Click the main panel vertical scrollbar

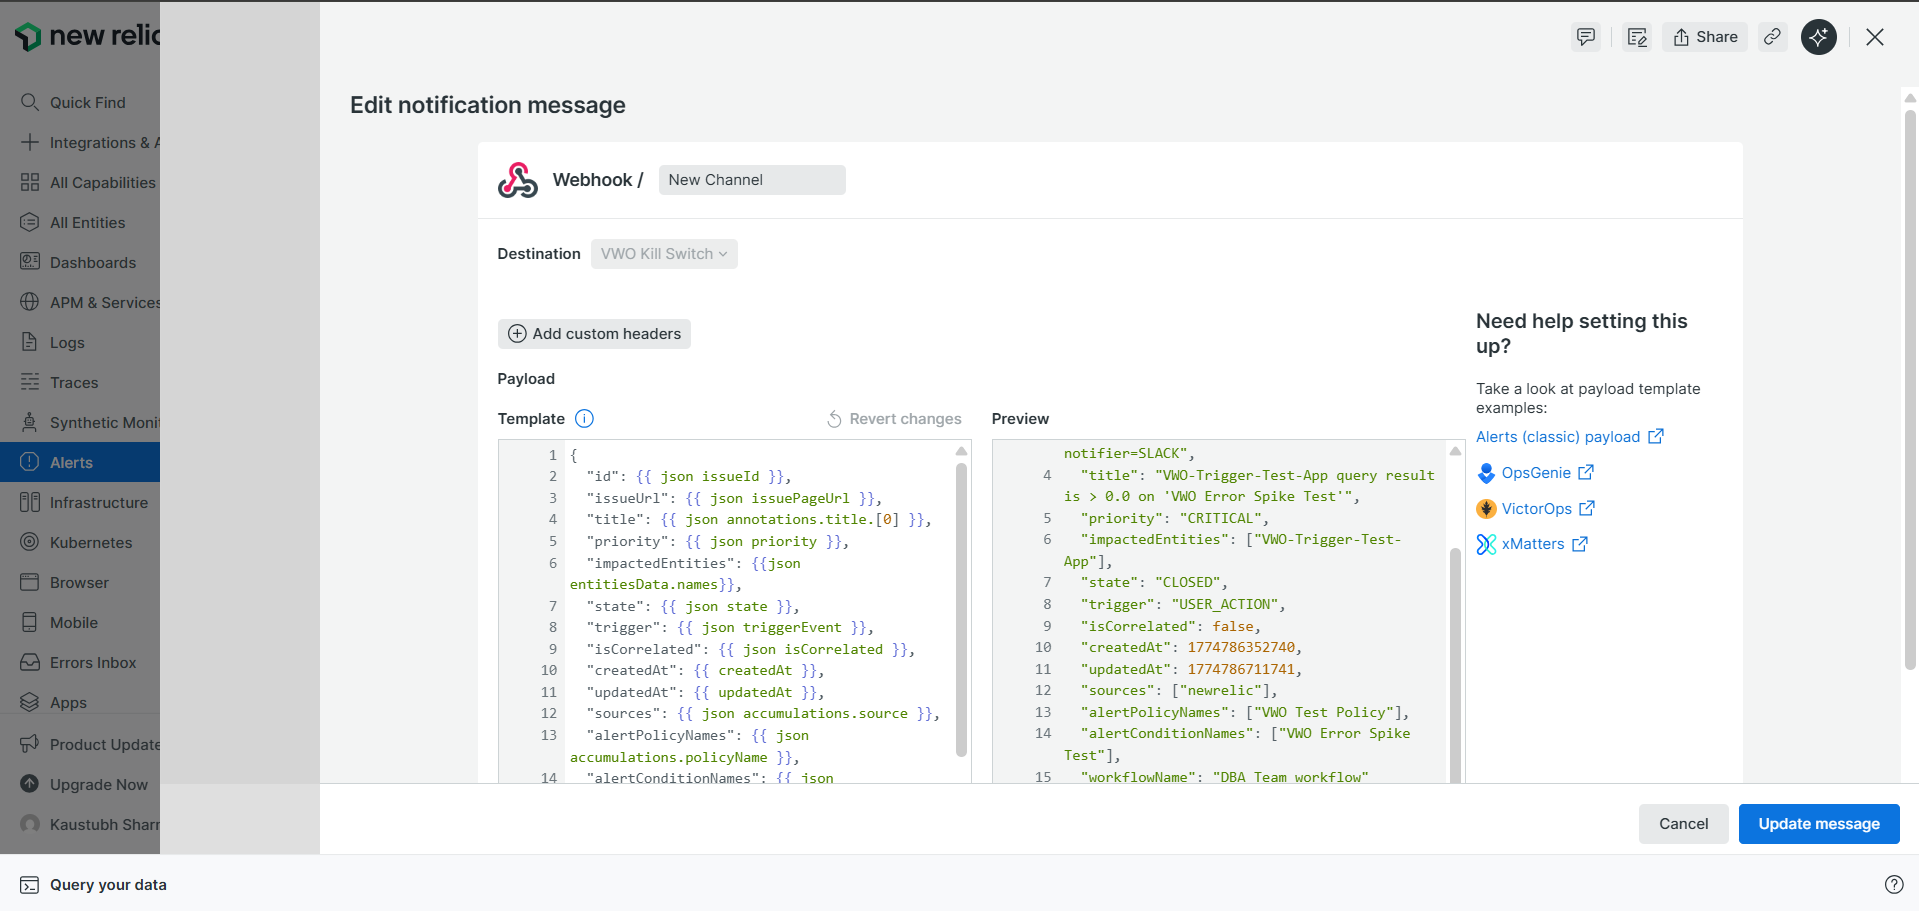point(1910,390)
